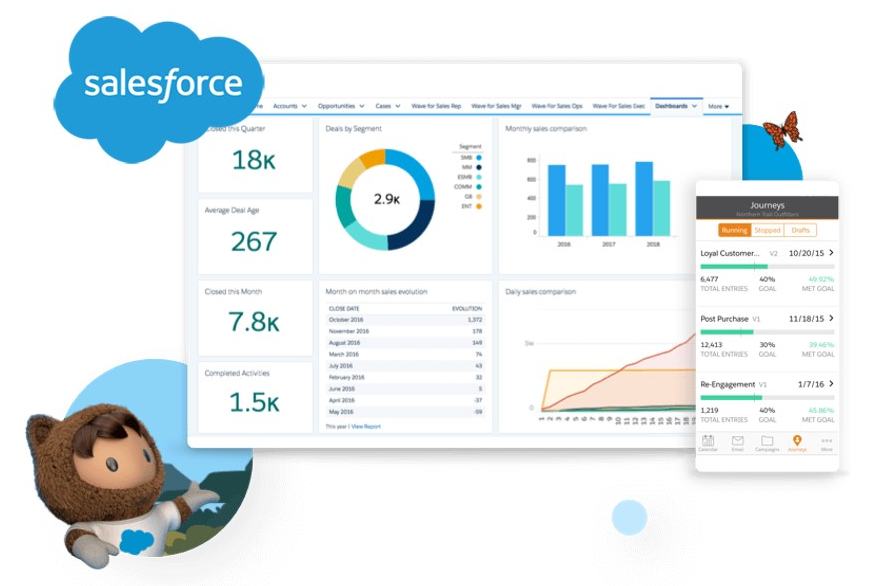Click the Salesforce cloud logo
The width and height of the screenshot is (893, 586).
162,84
